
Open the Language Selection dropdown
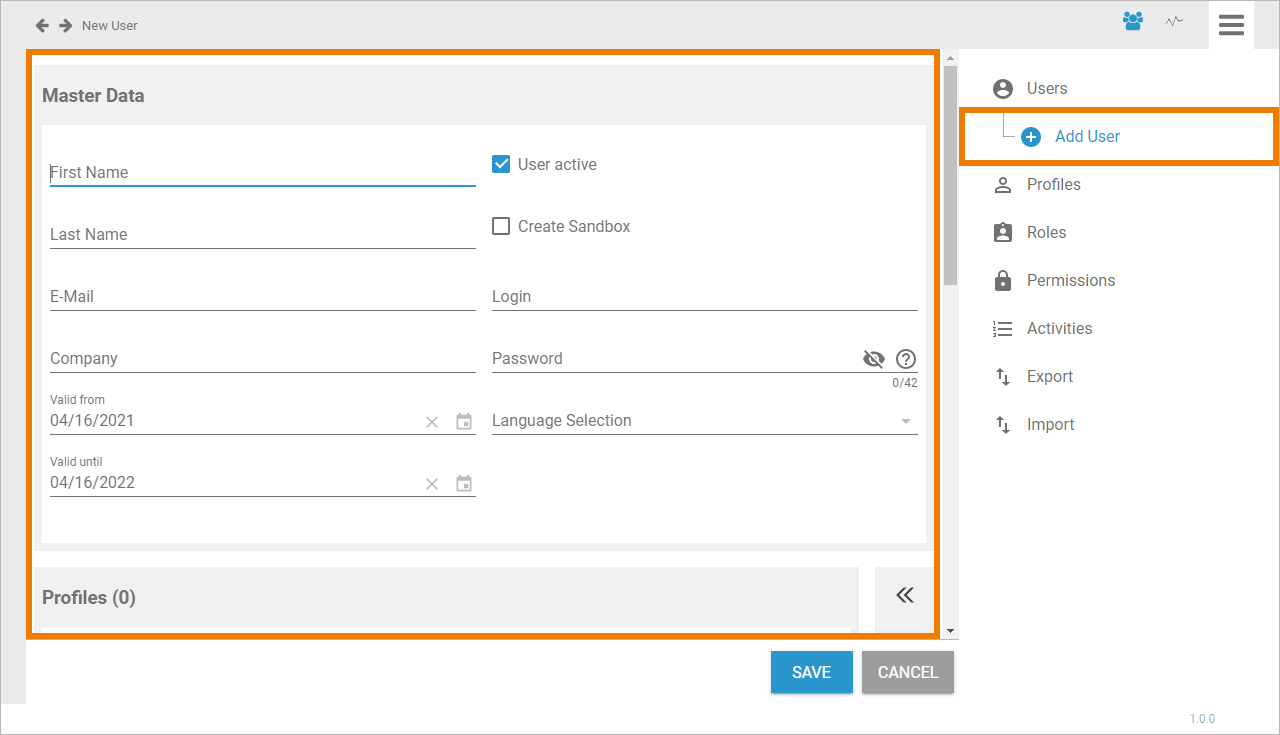[x=704, y=421]
